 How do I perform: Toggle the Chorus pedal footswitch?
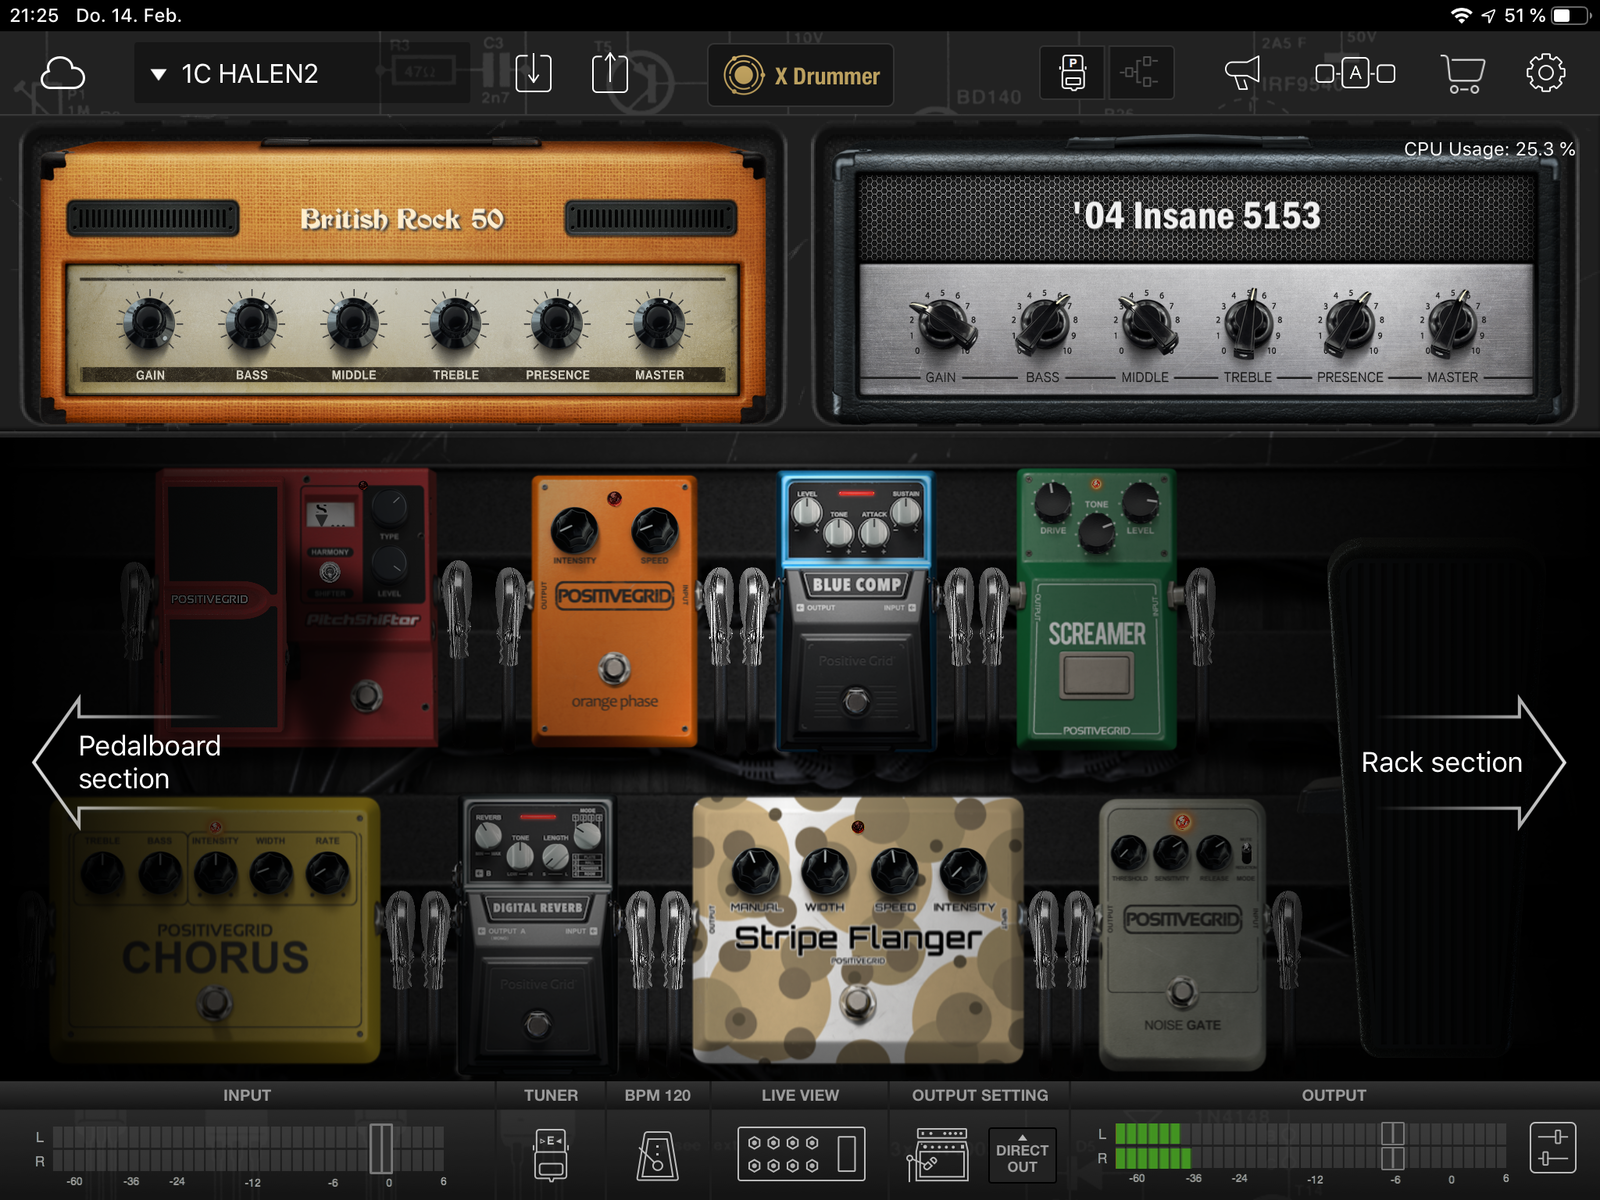[215, 1002]
